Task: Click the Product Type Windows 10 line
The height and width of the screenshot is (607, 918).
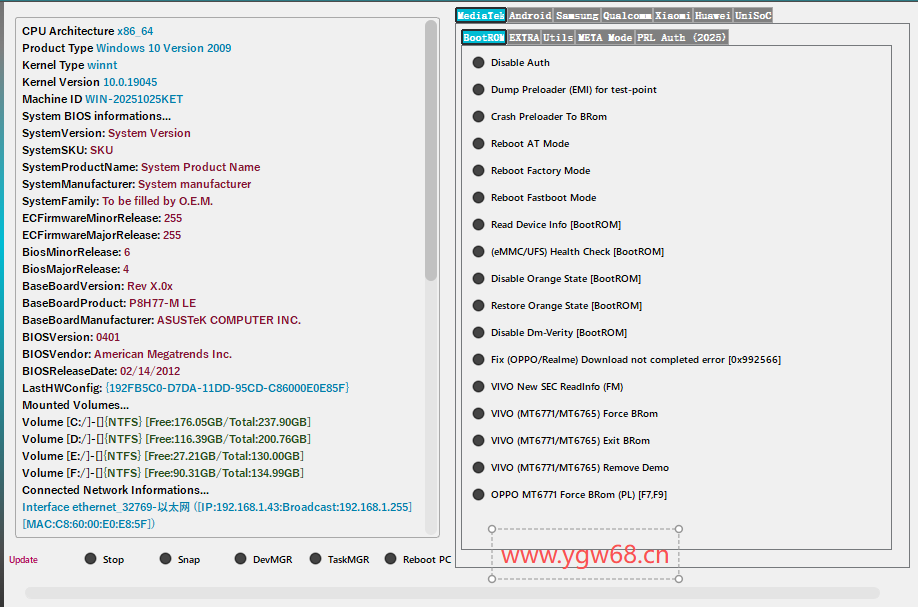Action: pyautogui.click(x=126, y=48)
